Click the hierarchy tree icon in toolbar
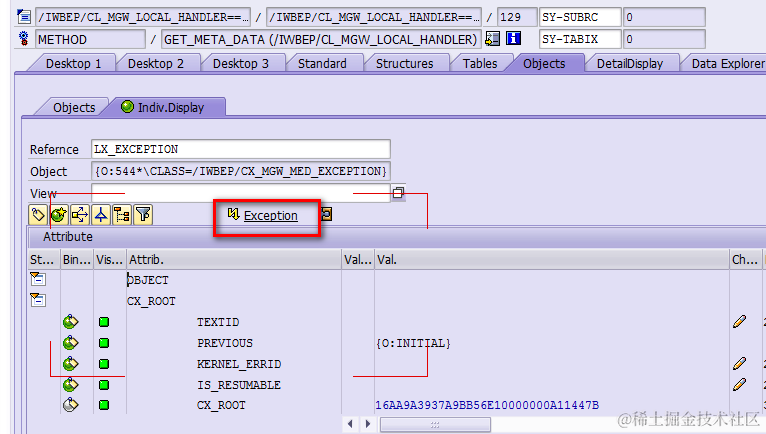Screen dimensions: 766x434 pos(122,215)
